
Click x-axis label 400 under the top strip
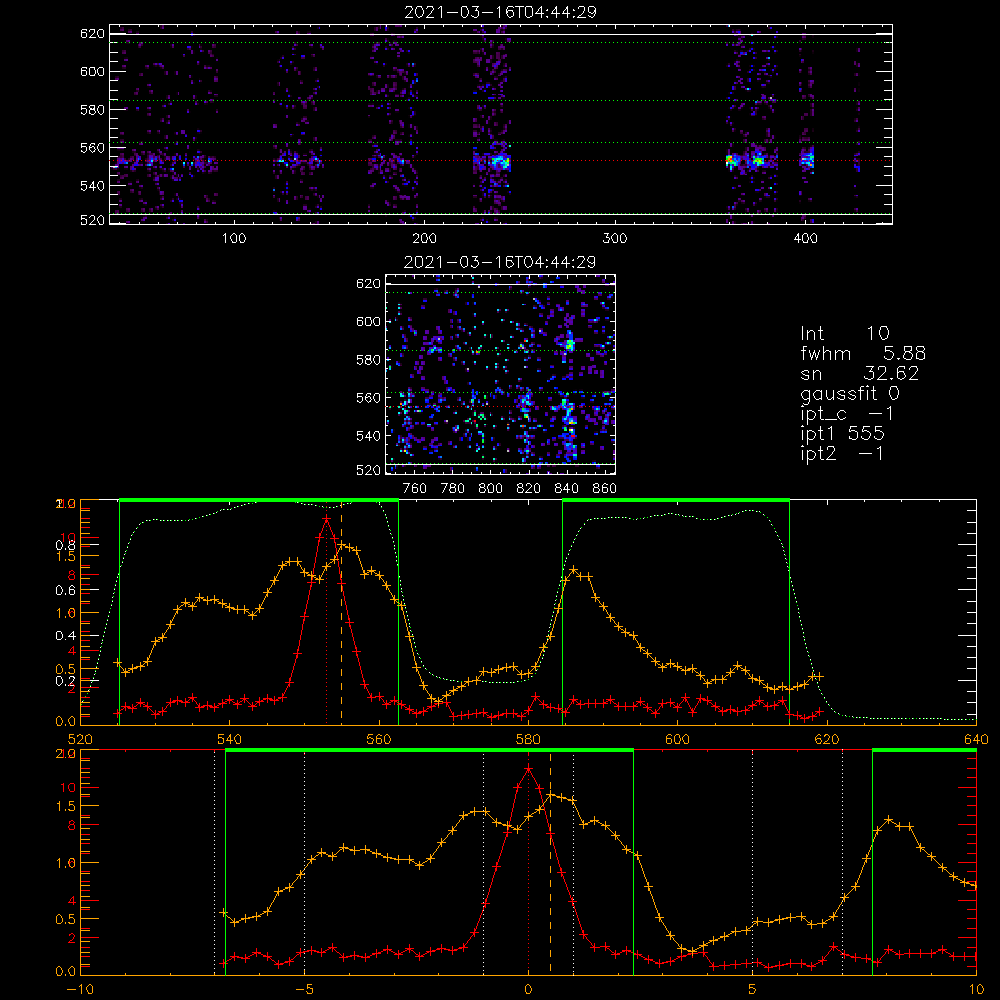point(805,239)
